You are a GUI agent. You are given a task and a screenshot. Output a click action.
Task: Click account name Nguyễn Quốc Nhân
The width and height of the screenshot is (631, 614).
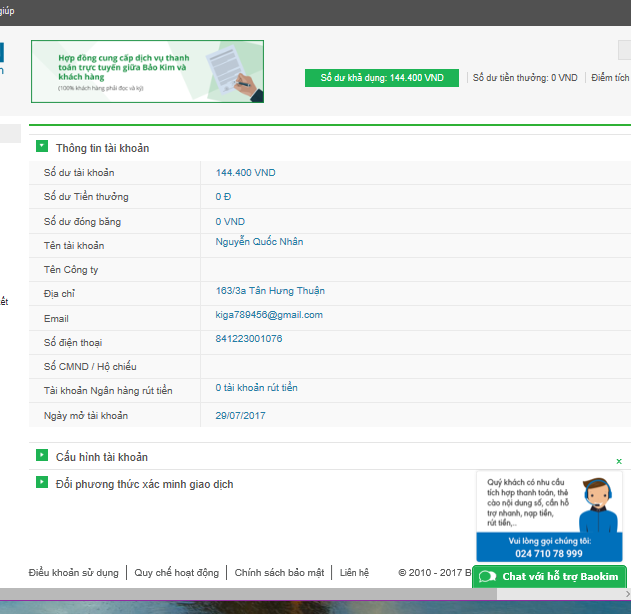[x=259, y=242]
